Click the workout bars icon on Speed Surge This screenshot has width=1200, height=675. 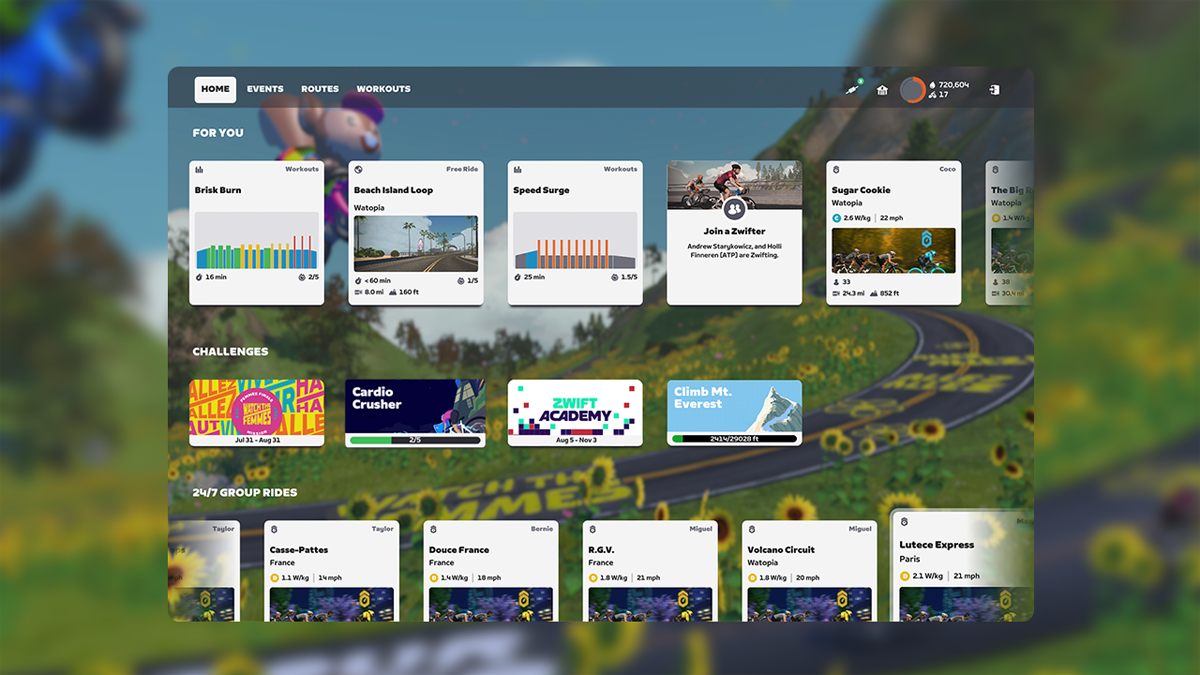(518, 170)
